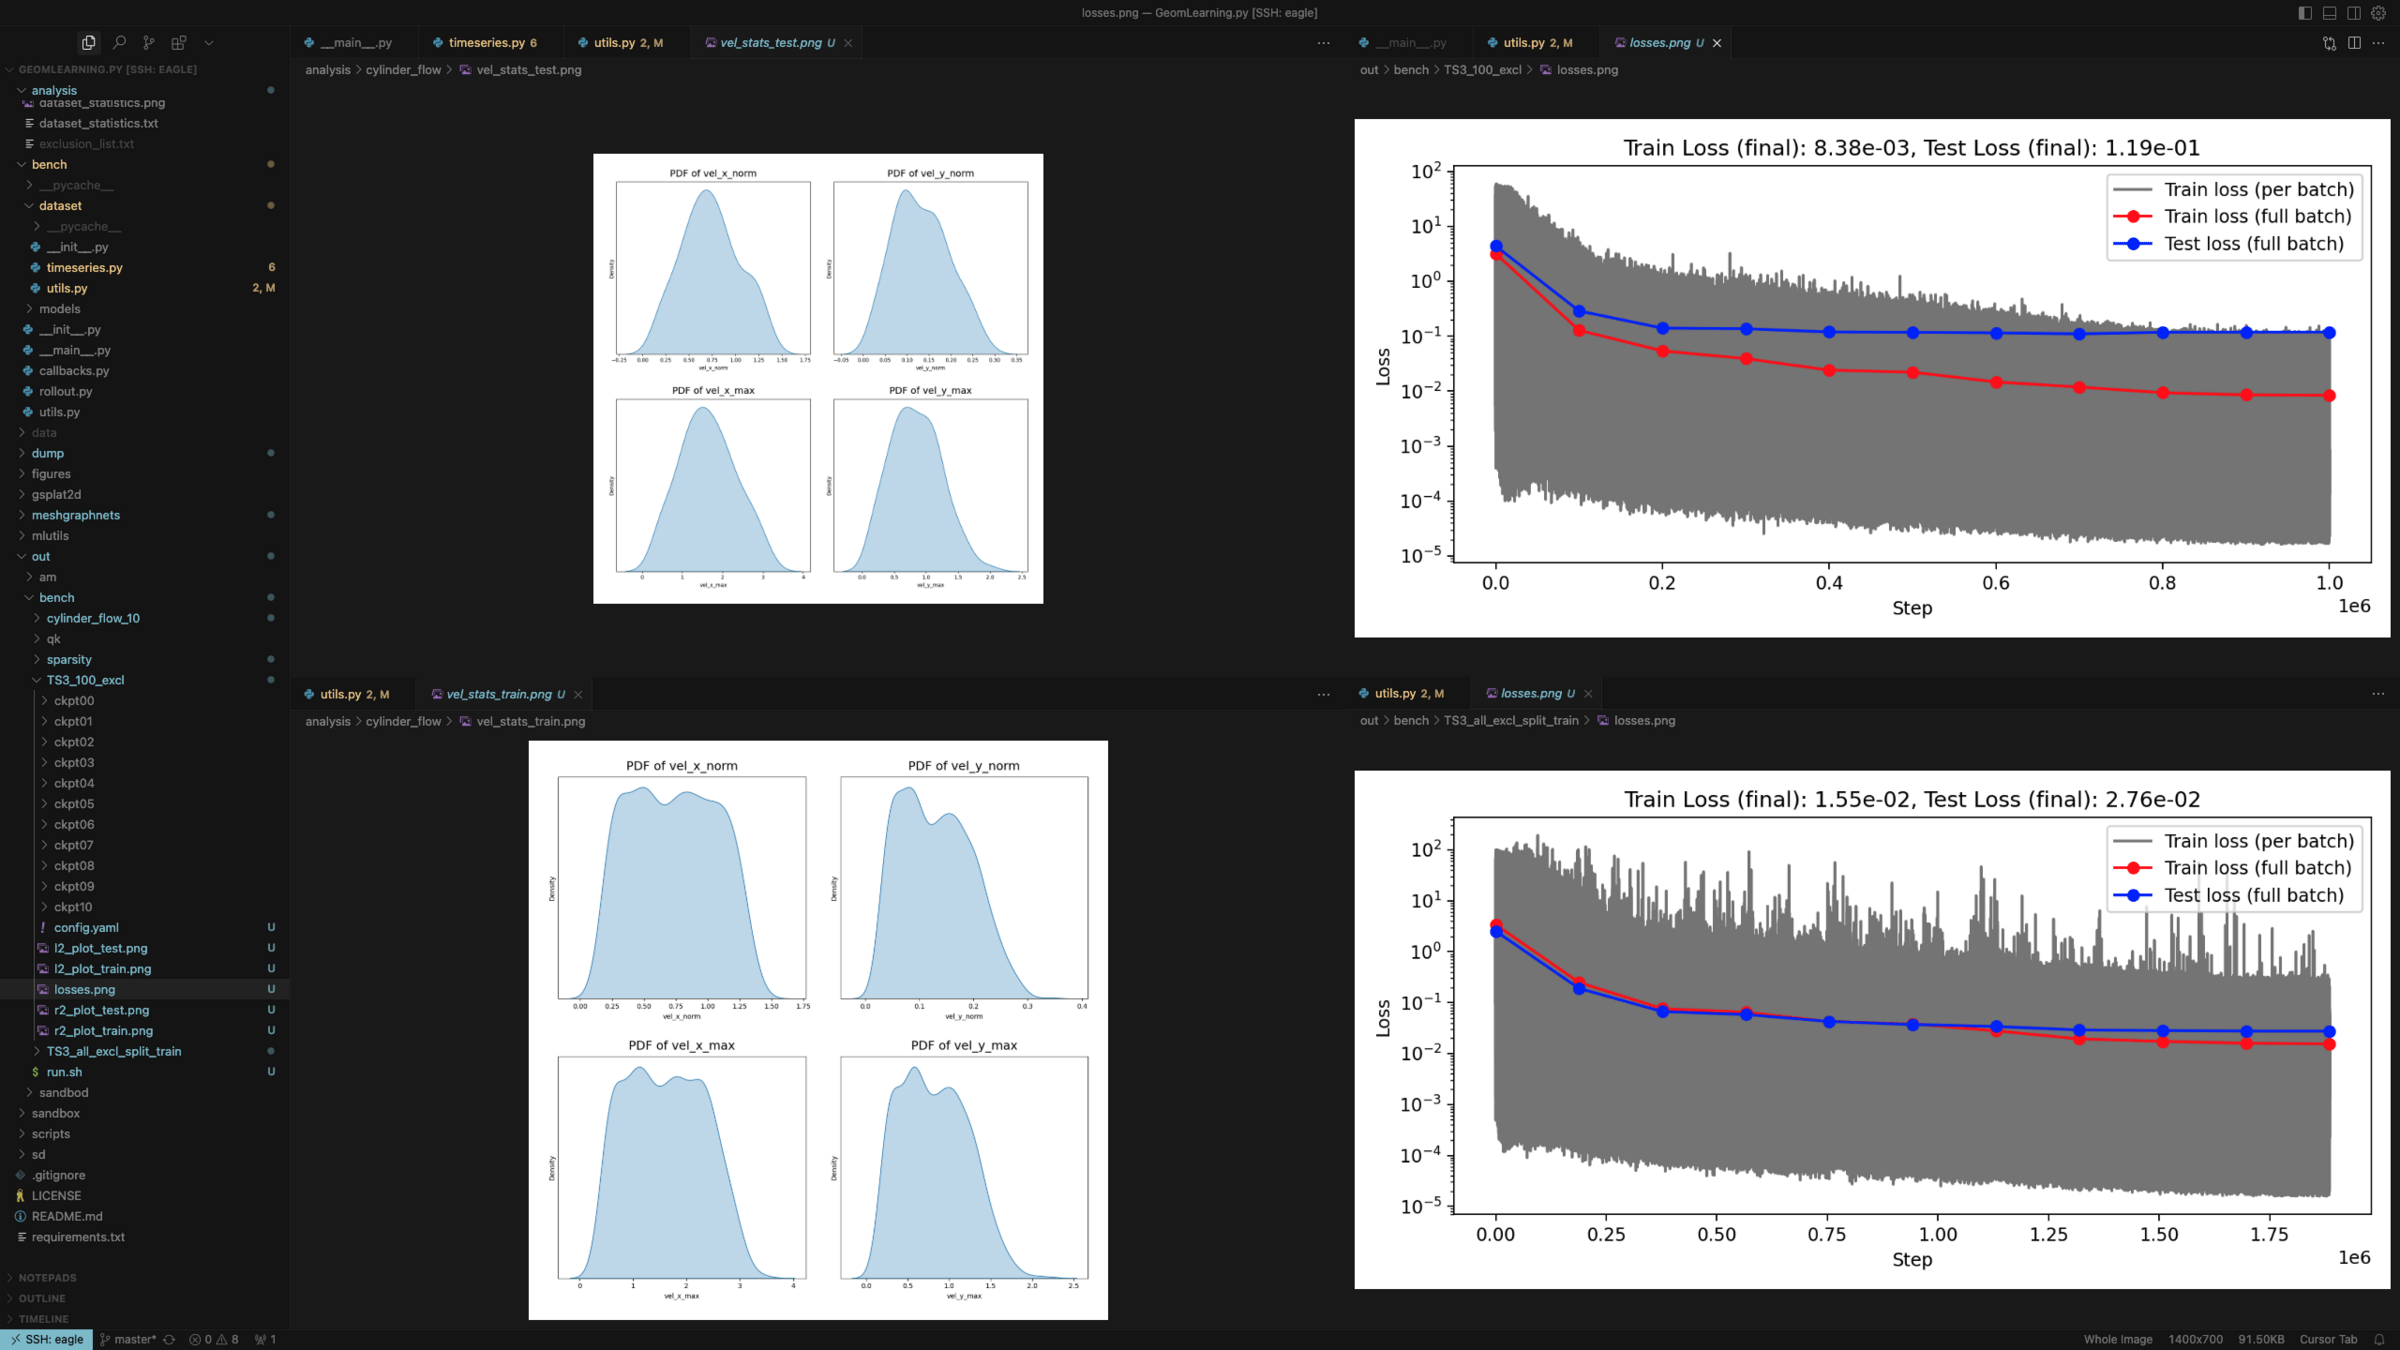Screen dimensions: 2400x1350
Task: Toggle secondary sidebar visibility
Action: pyautogui.click(x=2354, y=13)
